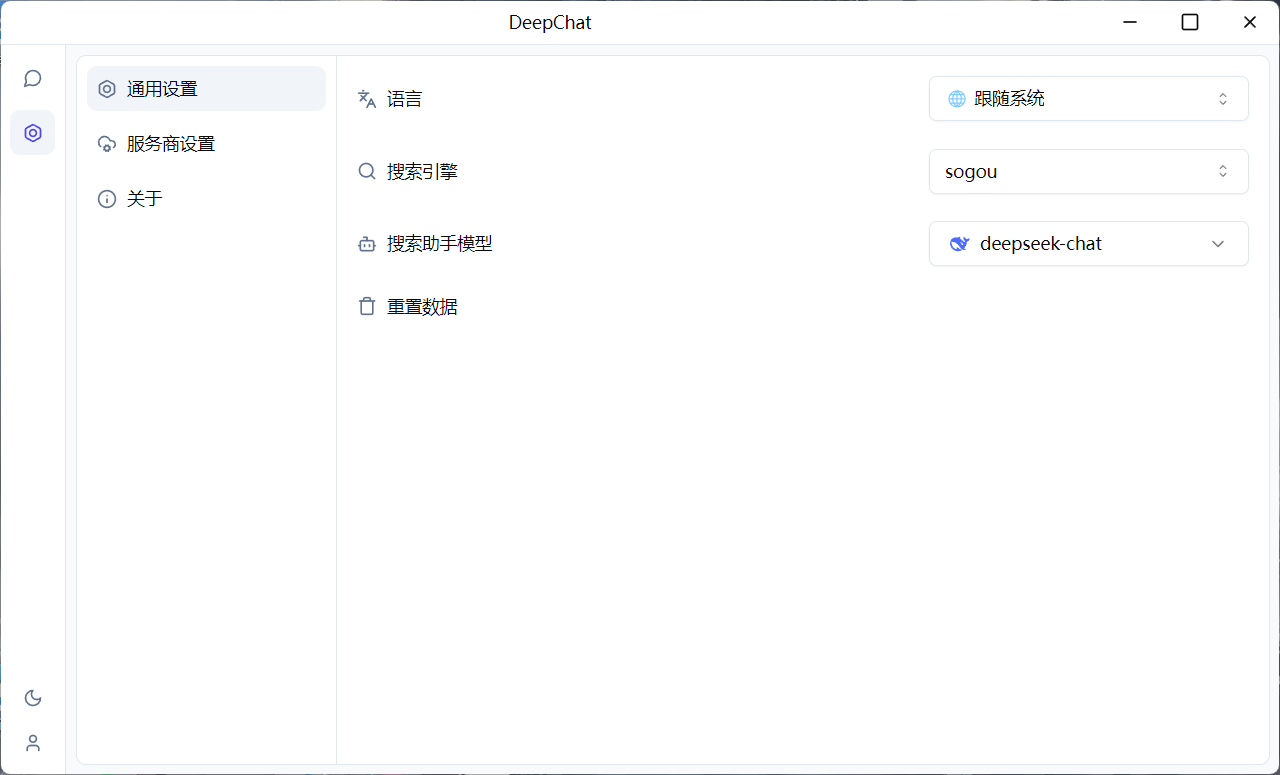The width and height of the screenshot is (1280, 775).
Task: Open the language dropdown showing 跟随系统
Action: pos(1088,98)
